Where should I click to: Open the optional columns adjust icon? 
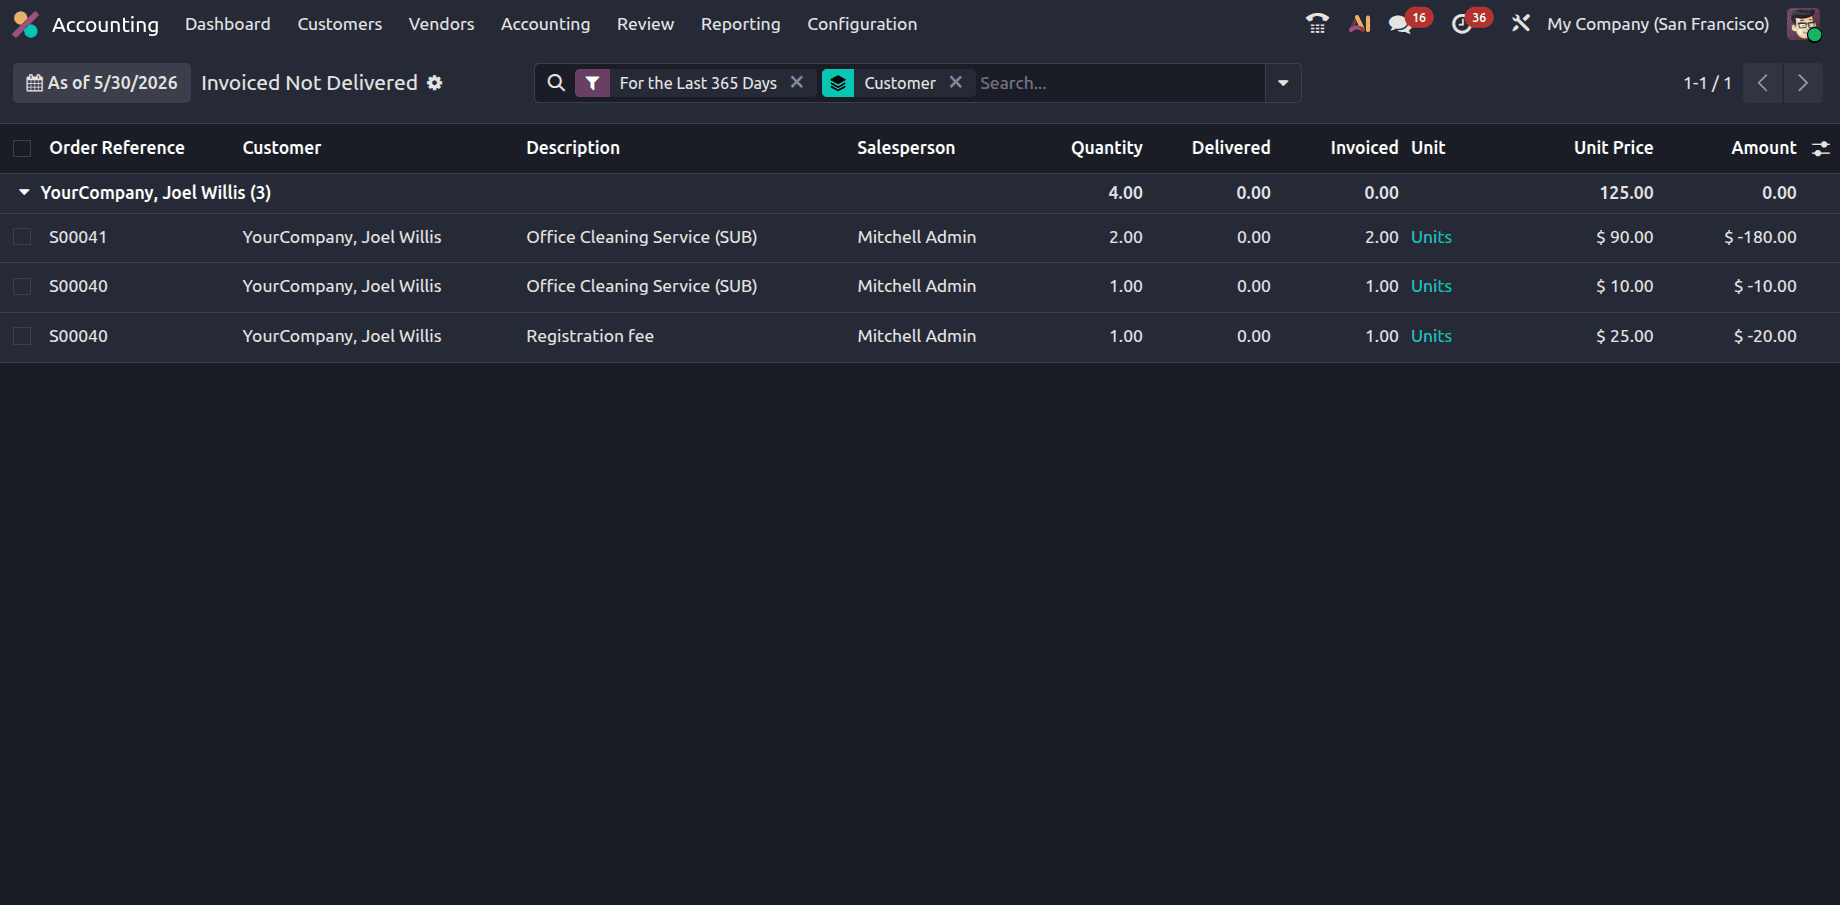point(1821,148)
